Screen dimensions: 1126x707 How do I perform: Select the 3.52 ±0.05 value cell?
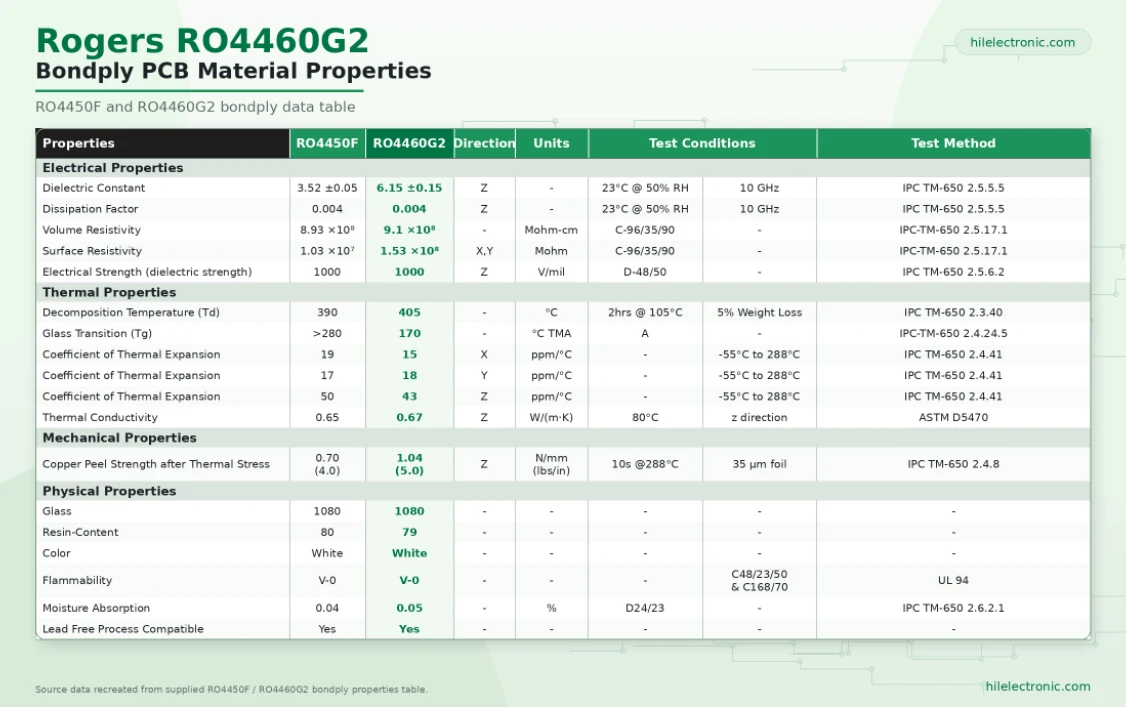(x=327, y=188)
